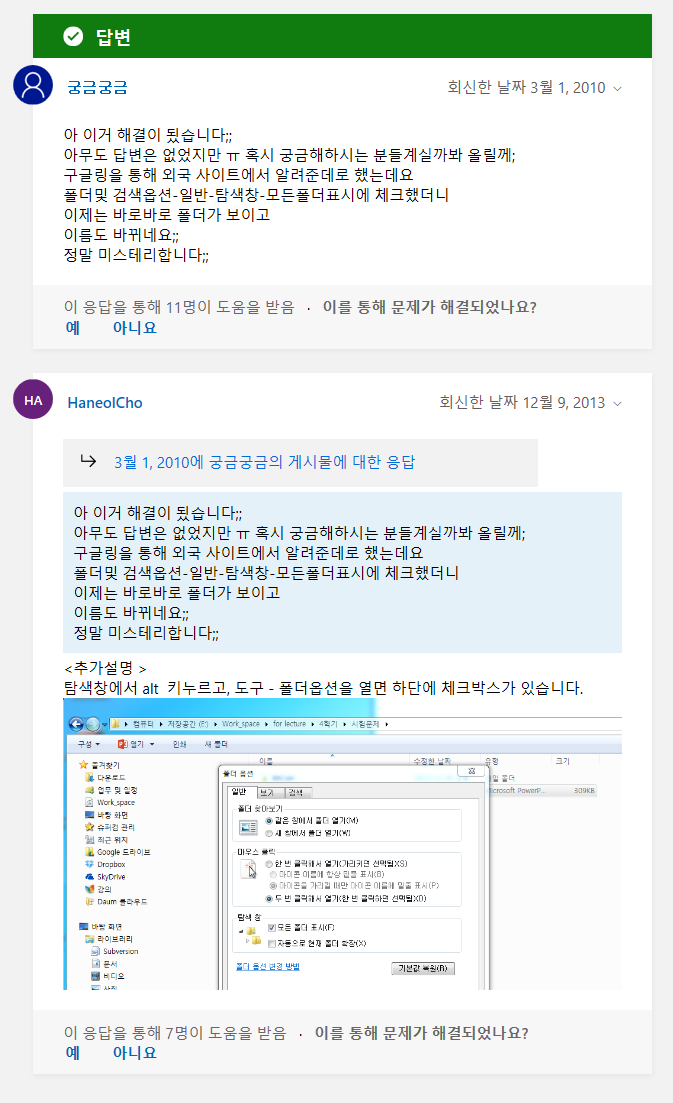Open the 궁금궁금 profile name link
The width and height of the screenshot is (673, 1103).
click(x=97, y=87)
